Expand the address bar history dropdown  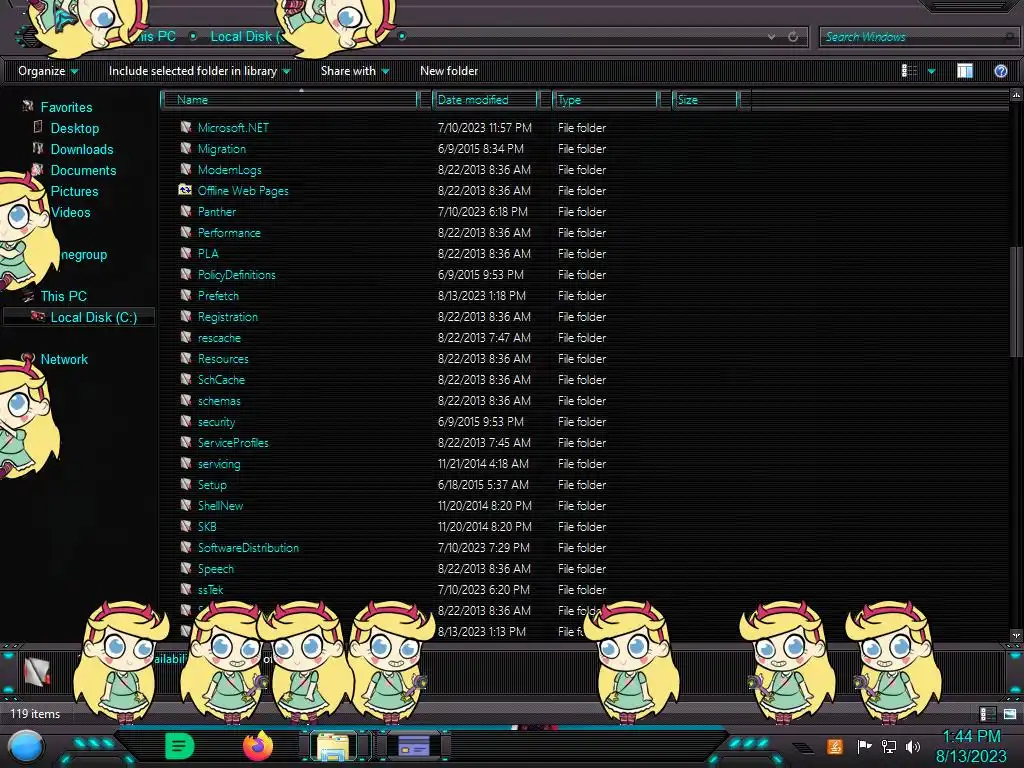click(771, 37)
